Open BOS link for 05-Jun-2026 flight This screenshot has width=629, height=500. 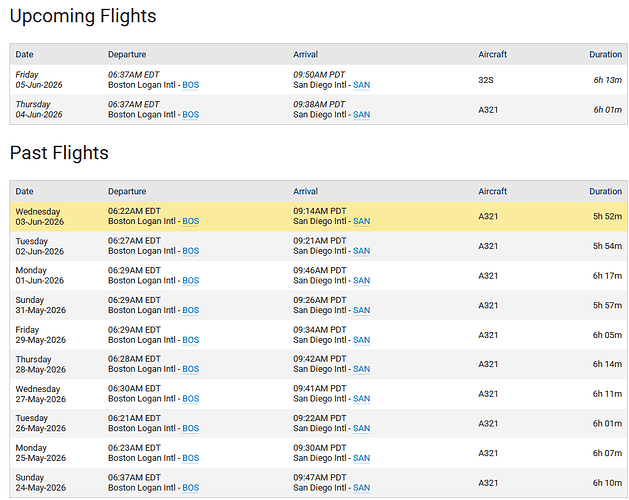pyautogui.click(x=191, y=85)
